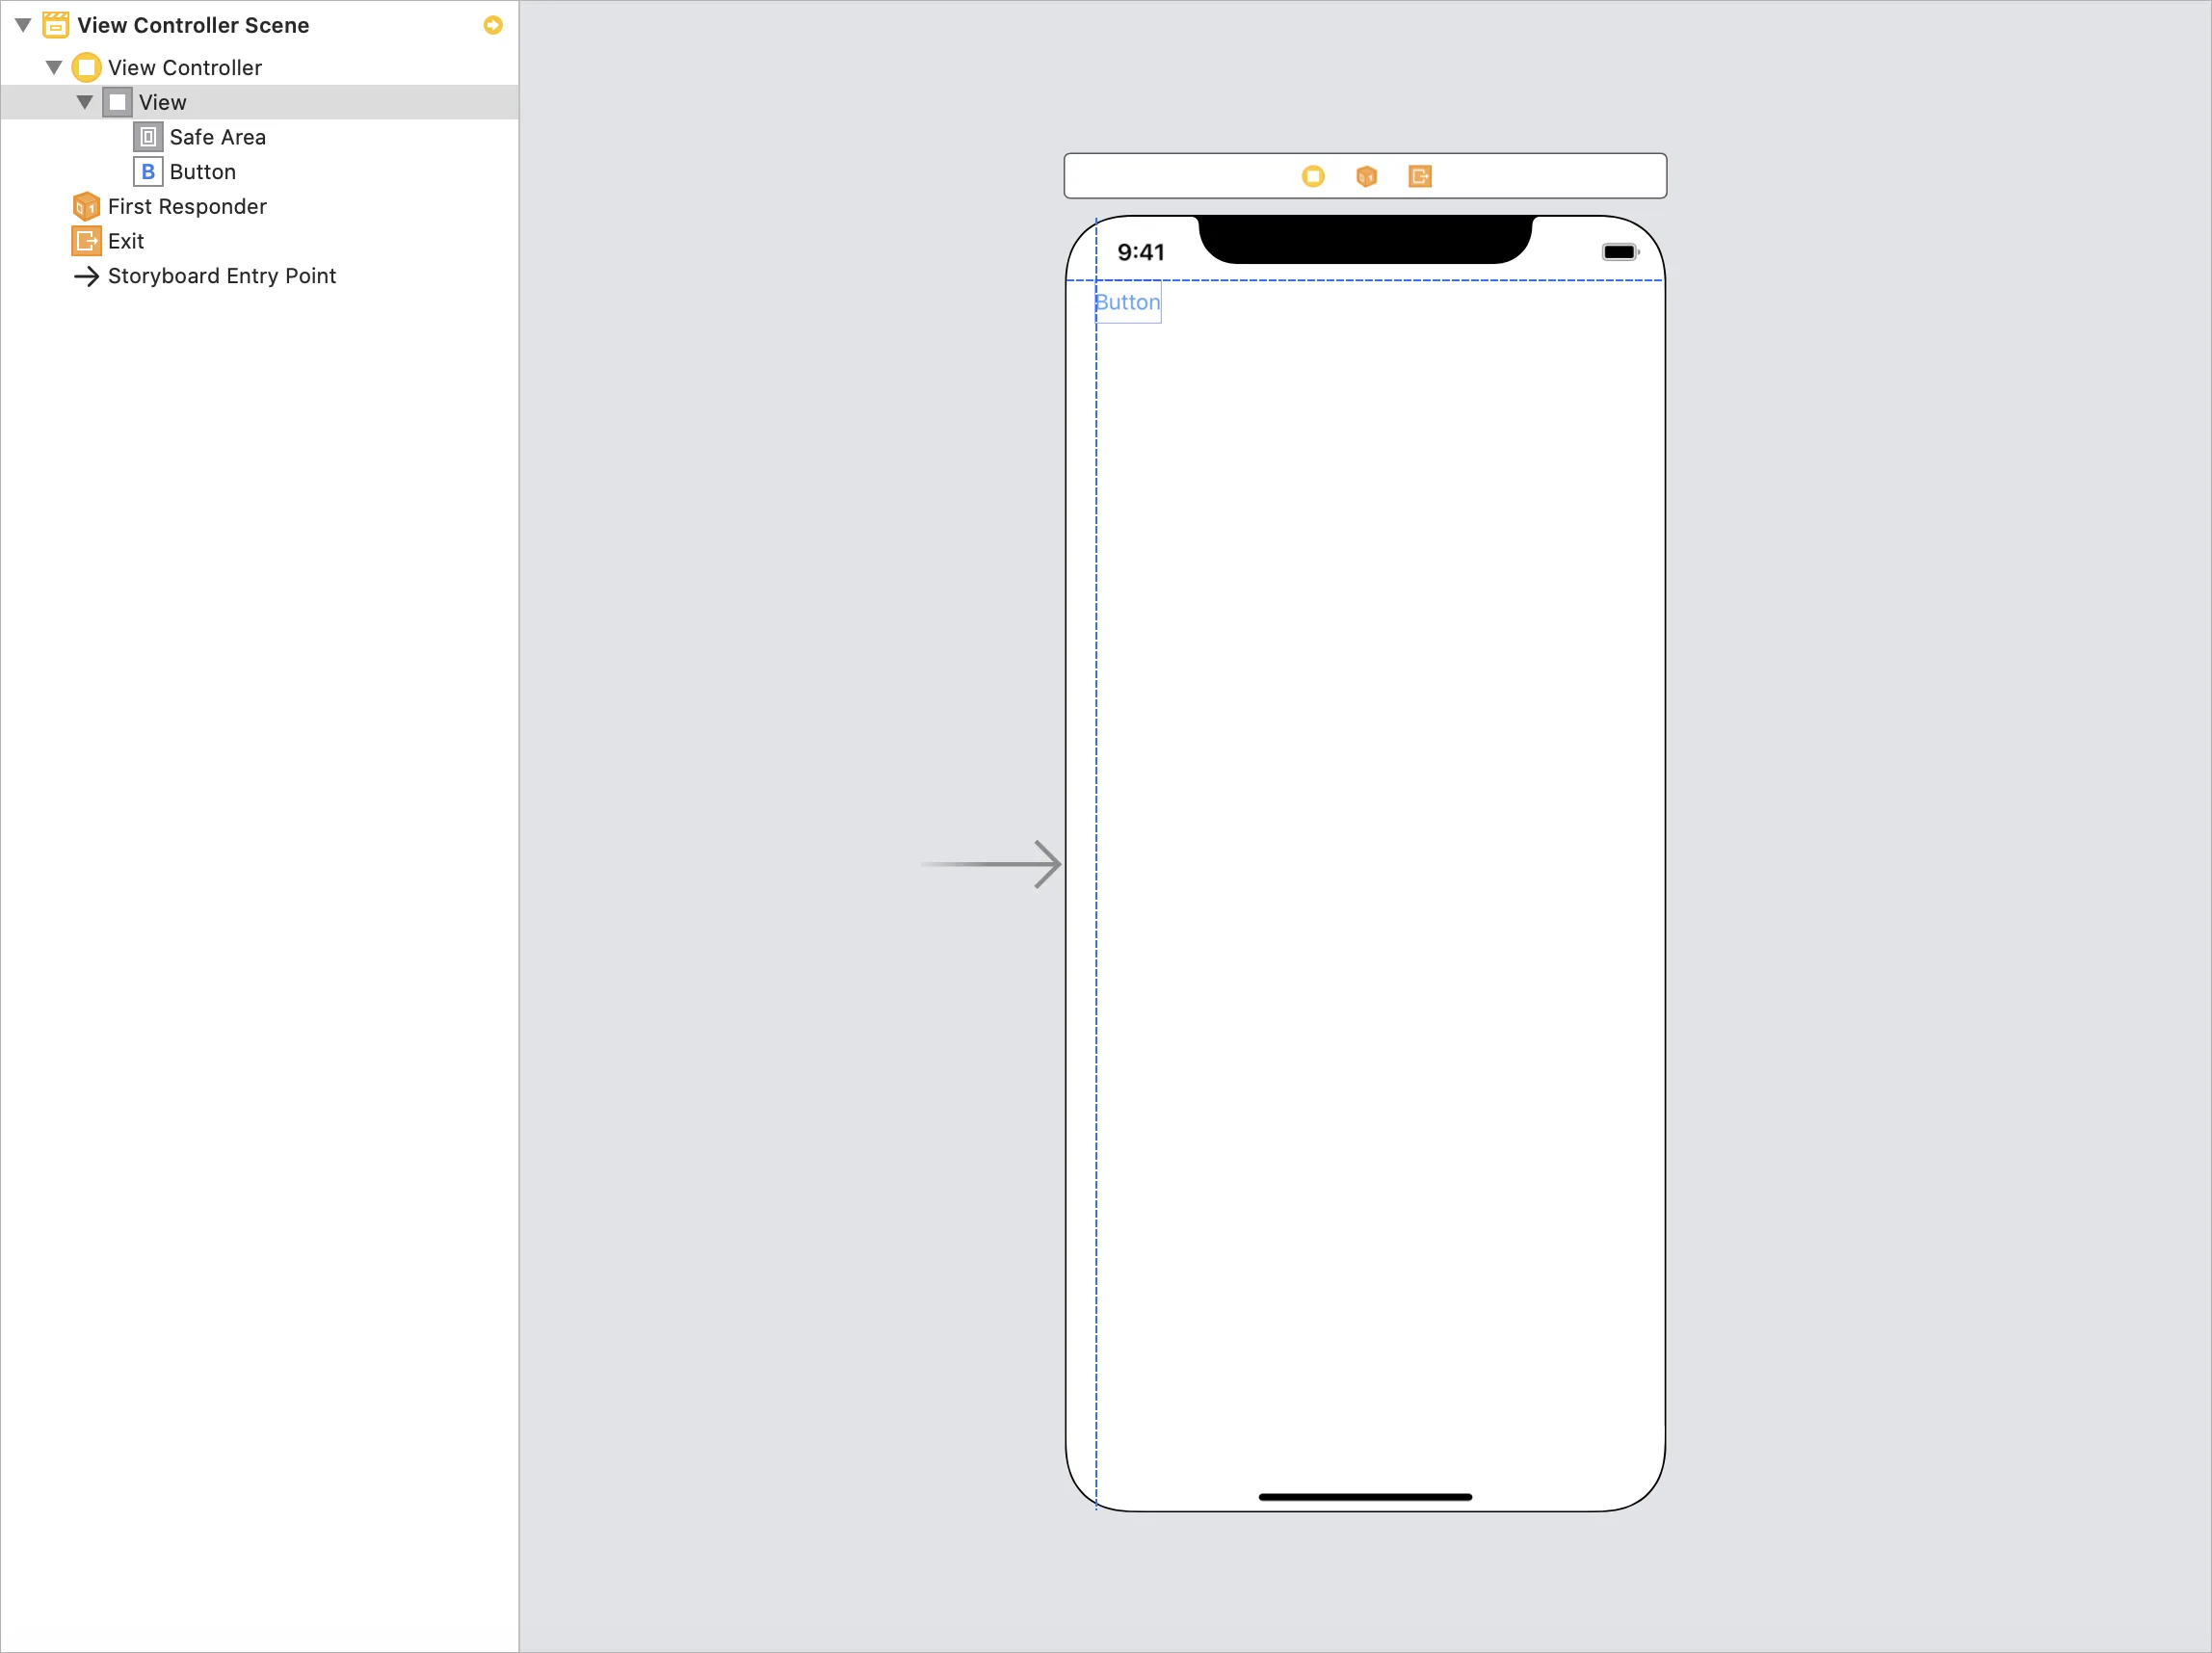Screen dimensions: 2212x1653
Task: Click Button label on iPhone canvas
Action: [1127, 302]
